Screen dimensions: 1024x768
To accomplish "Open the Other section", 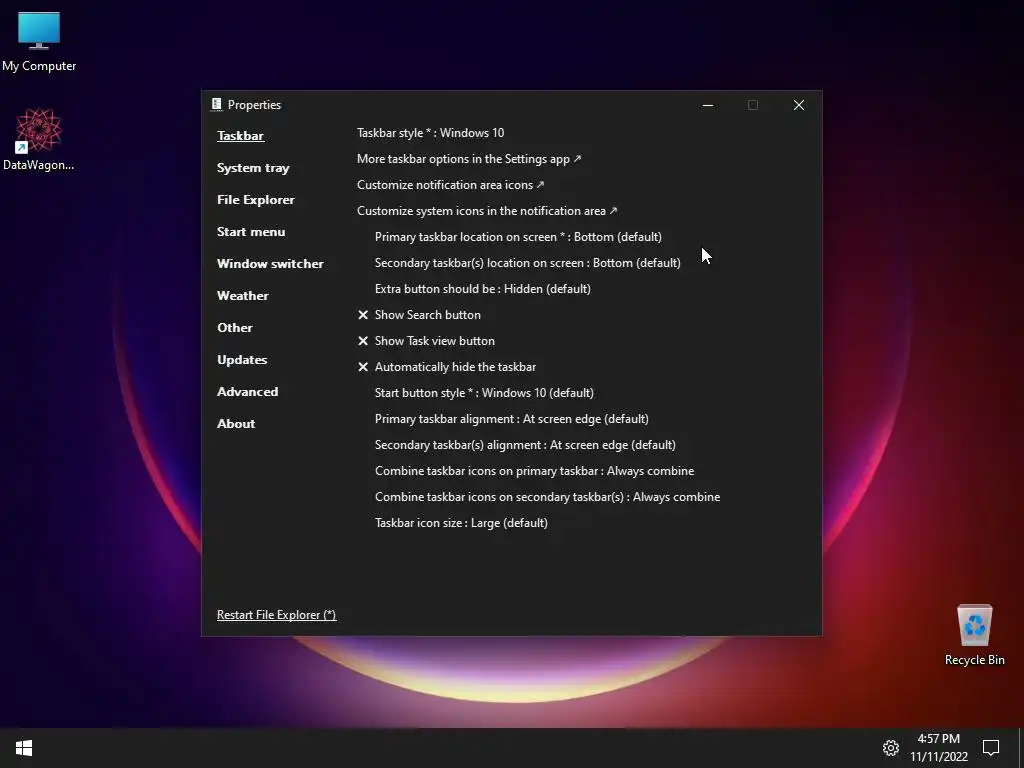I will pyautogui.click(x=234, y=328).
